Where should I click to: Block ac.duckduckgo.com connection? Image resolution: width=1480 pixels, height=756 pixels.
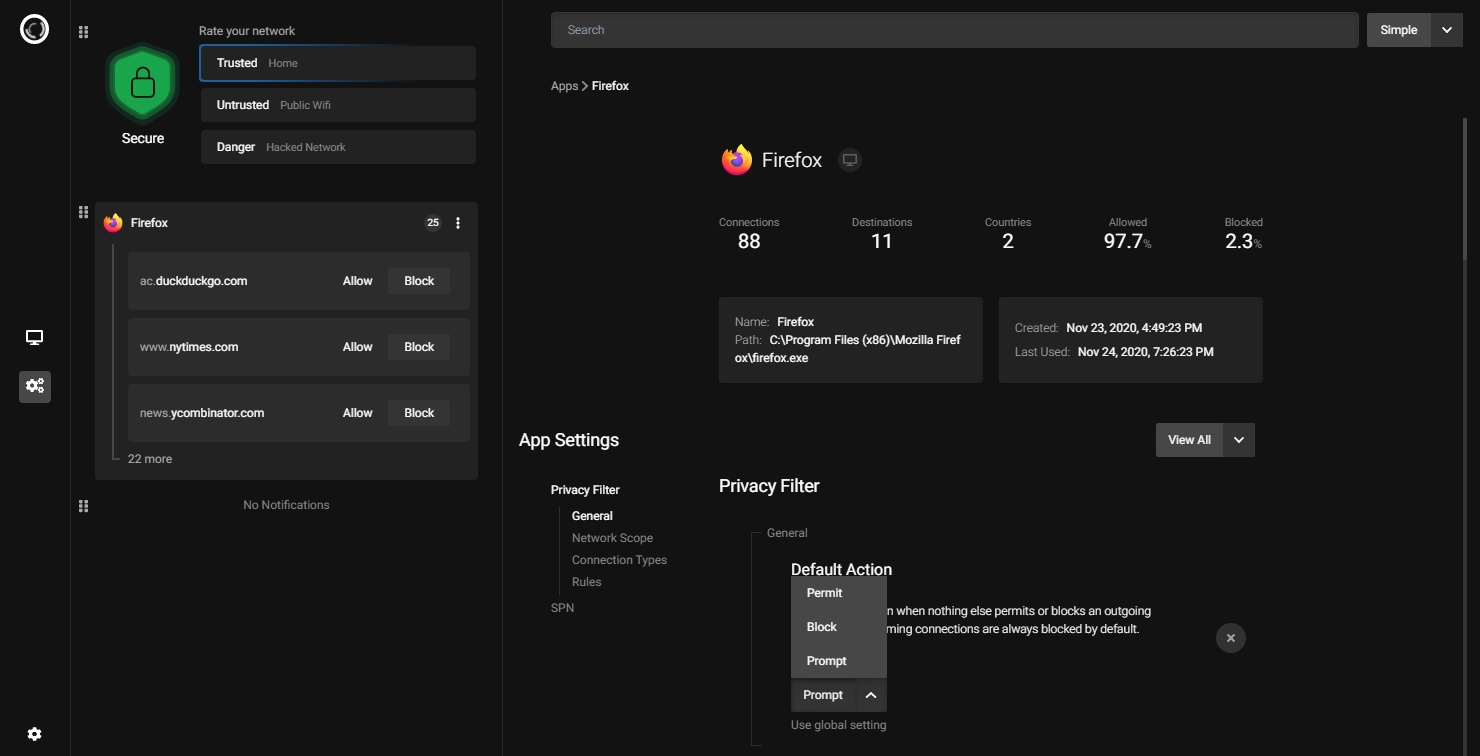pyautogui.click(x=419, y=281)
